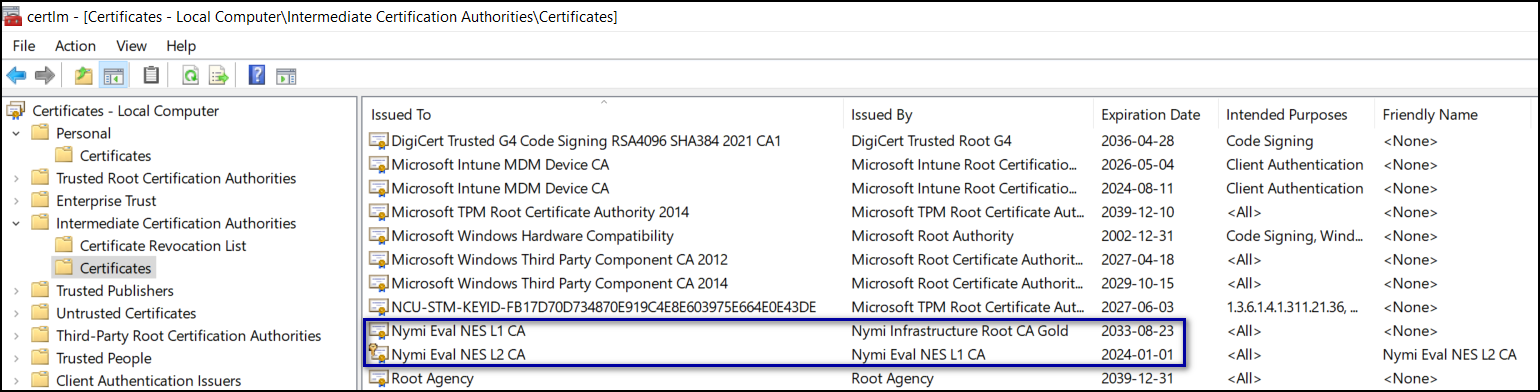Image resolution: width=1540 pixels, height=392 pixels.
Task: Click the Up One Level folder icon
Action: tap(84, 75)
